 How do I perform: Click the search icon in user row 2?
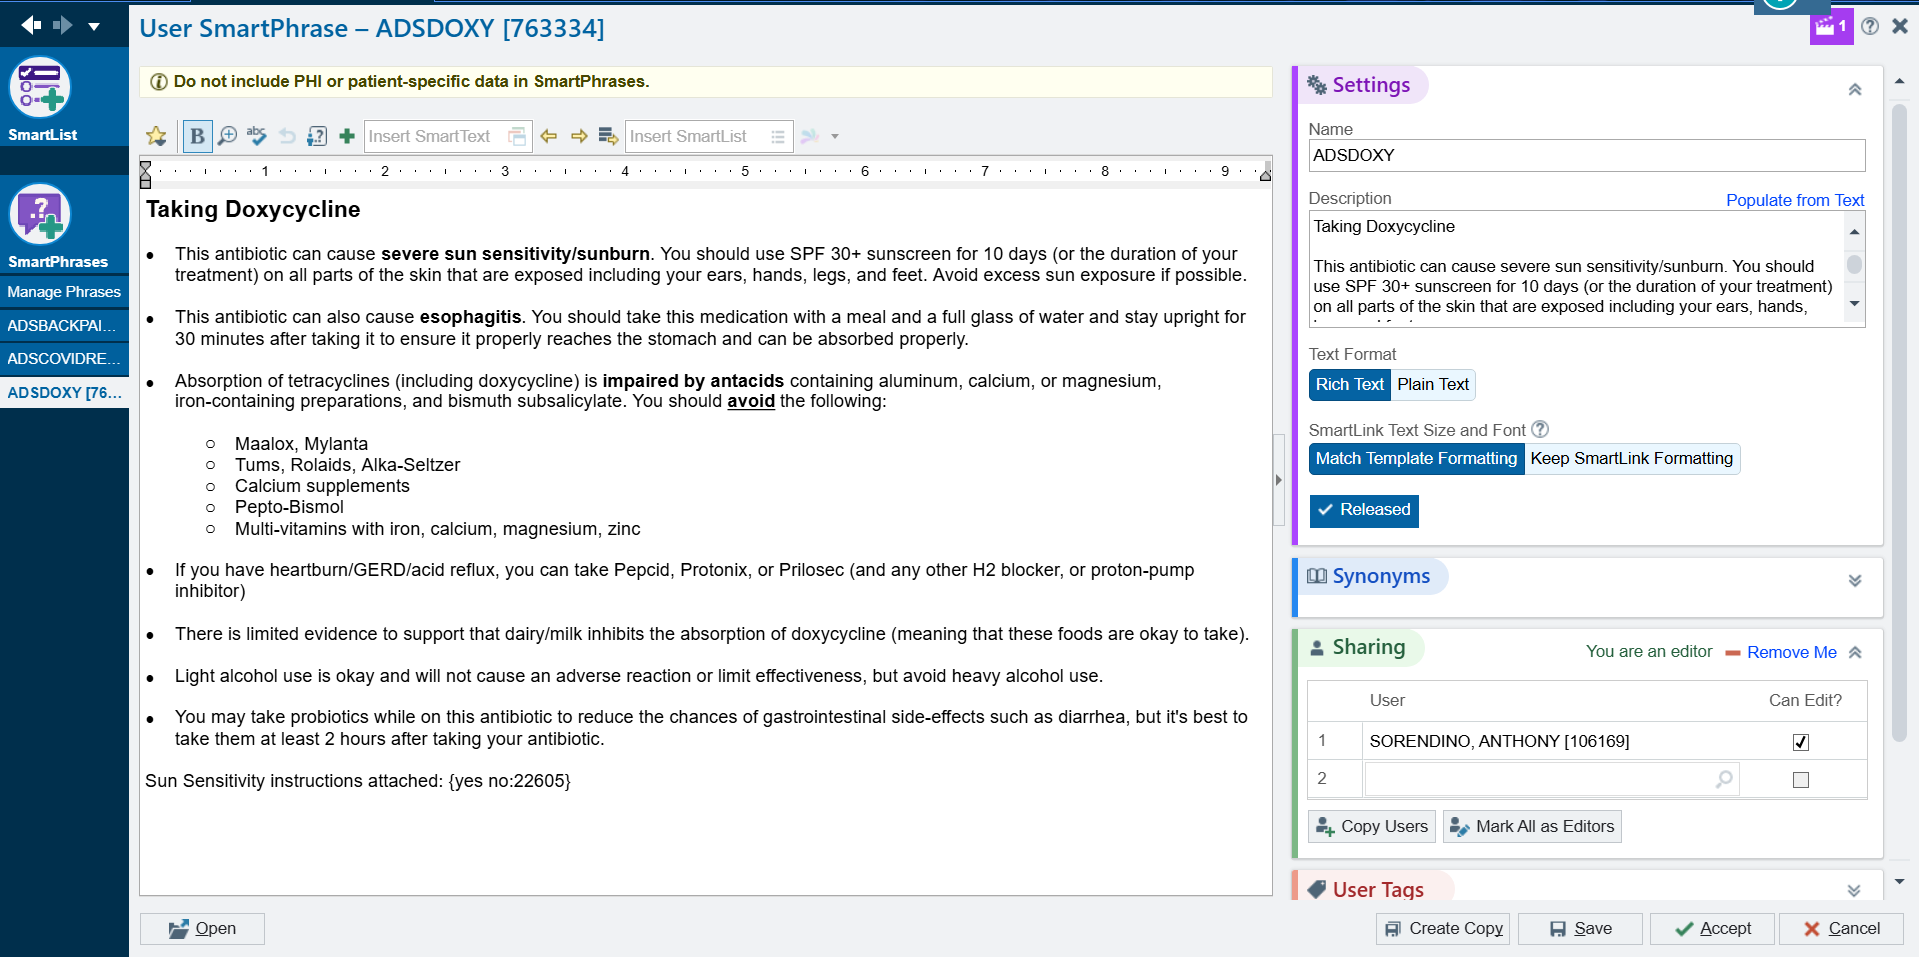[1724, 779]
